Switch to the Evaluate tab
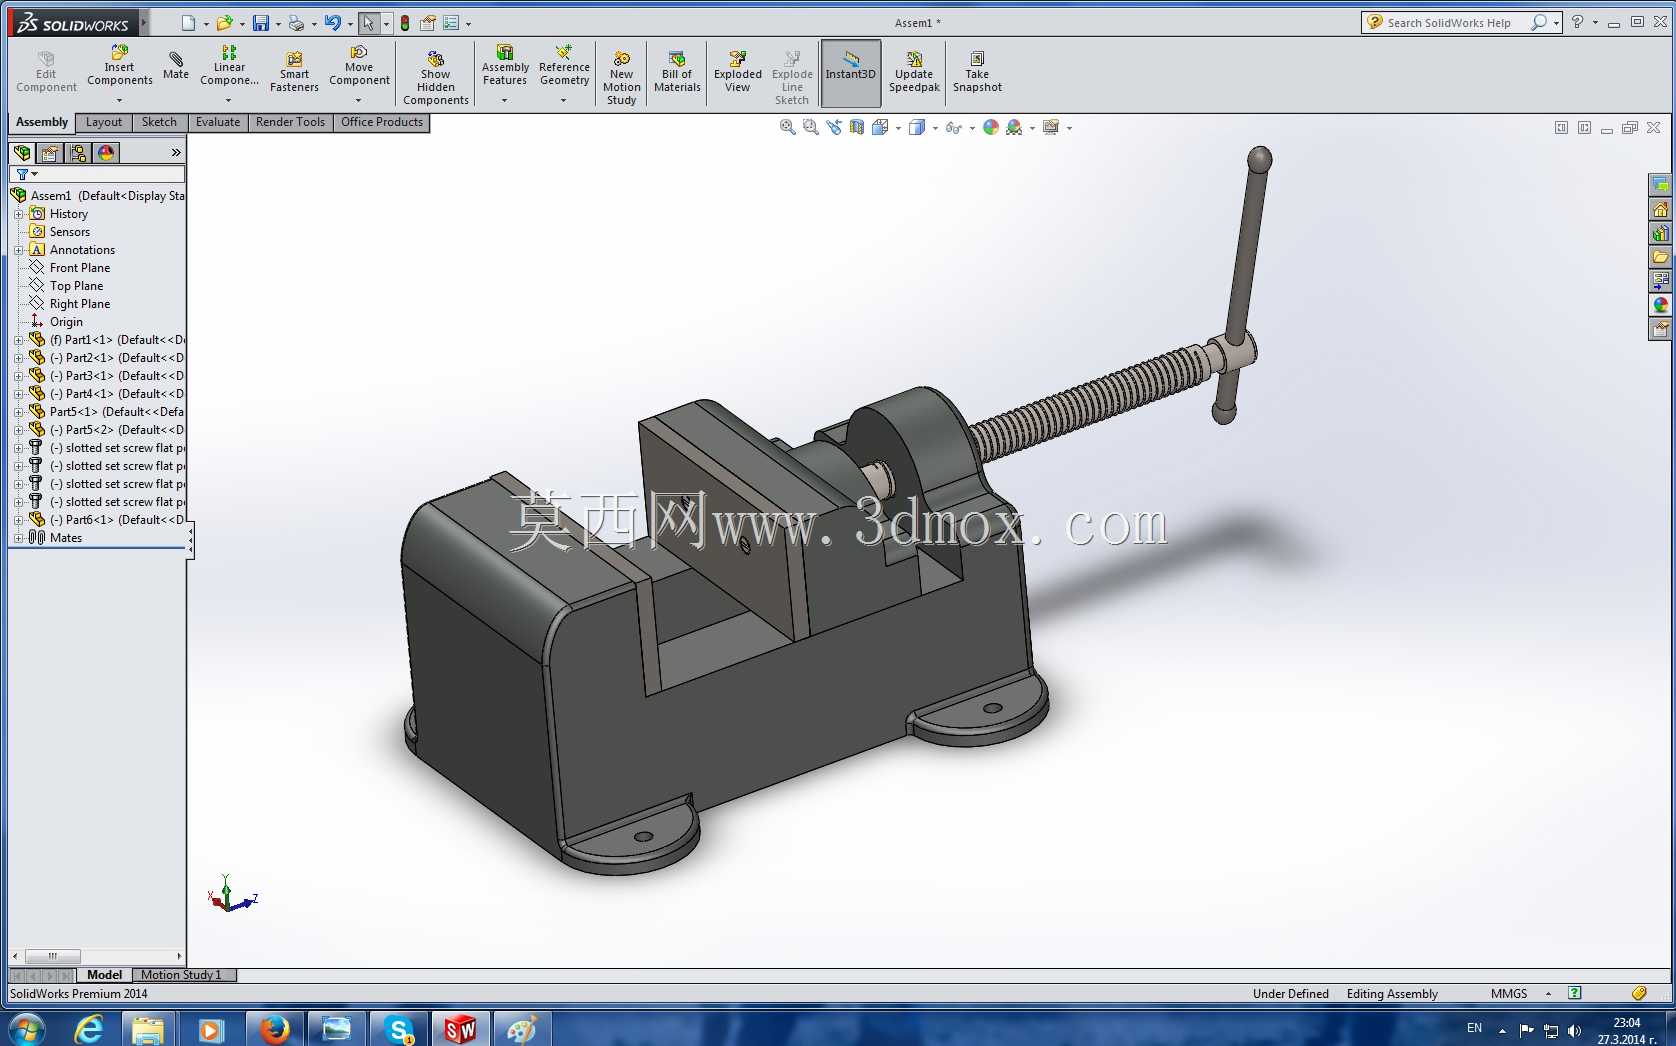 (218, 122)
